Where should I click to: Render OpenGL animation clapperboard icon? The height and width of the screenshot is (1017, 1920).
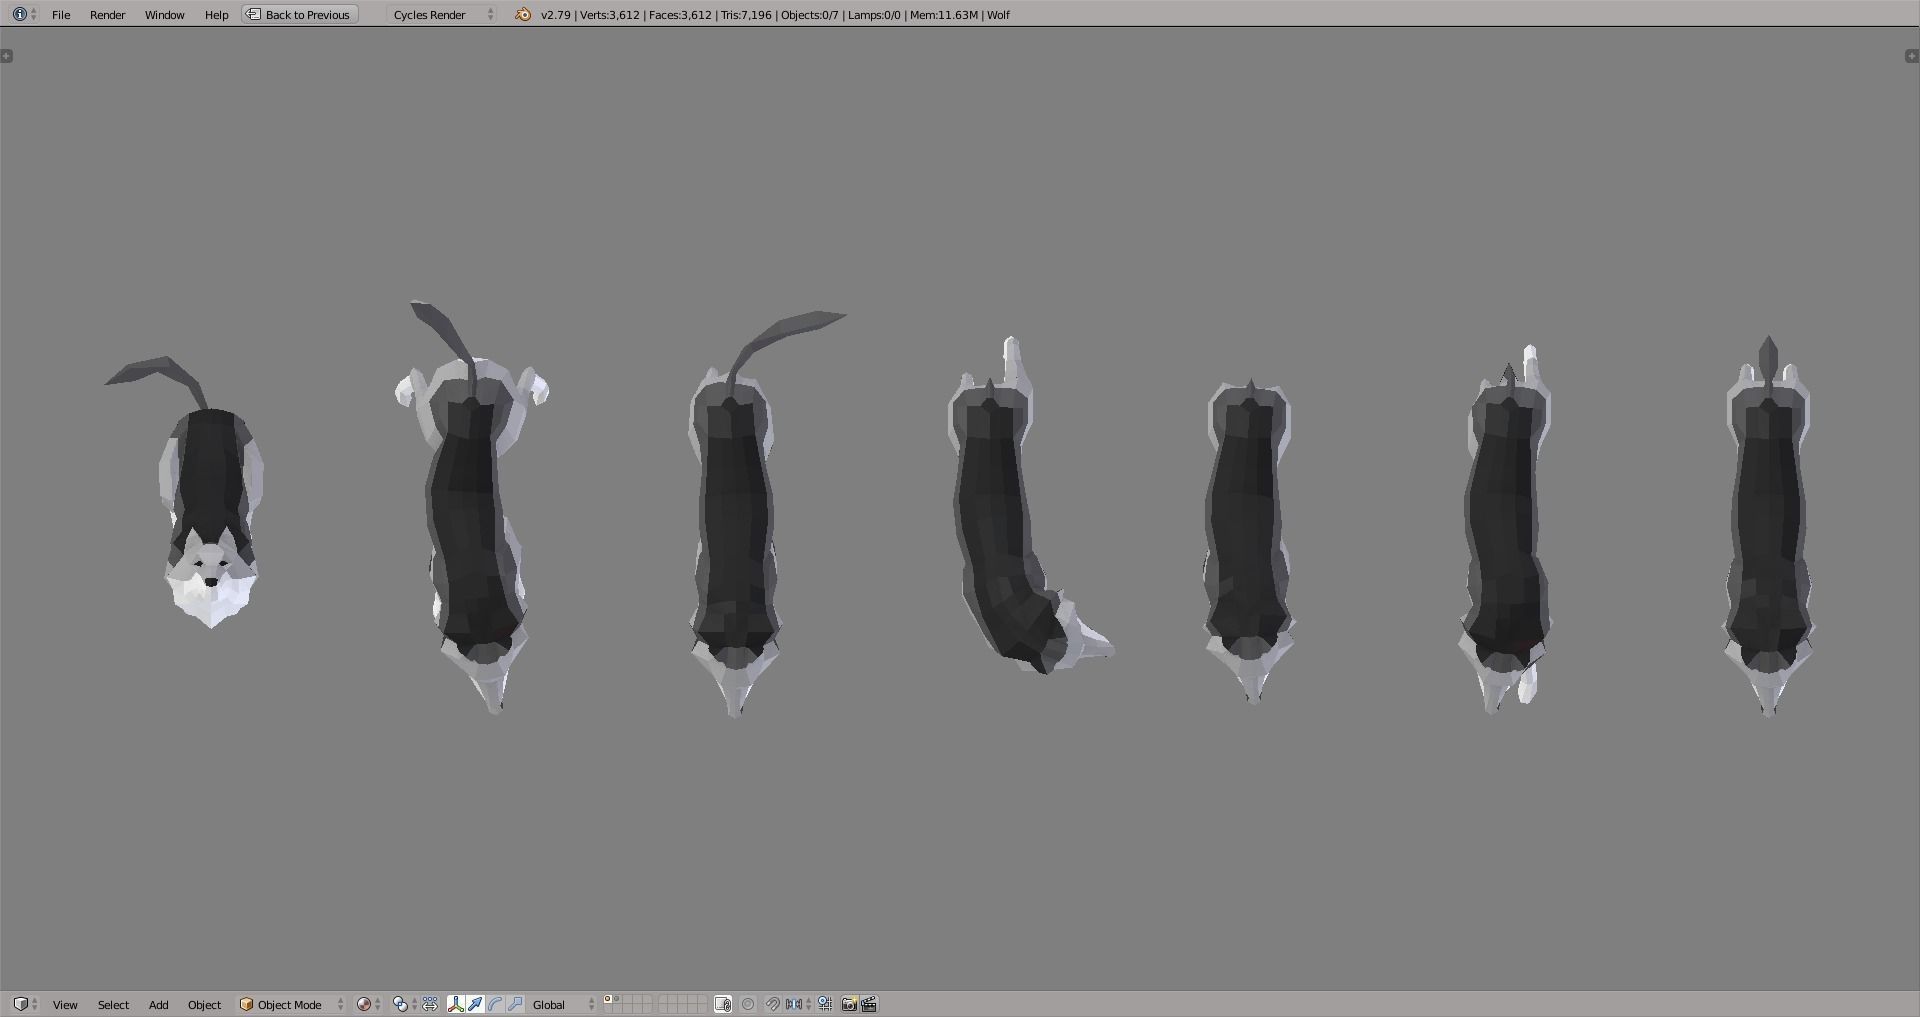[x=870, y=1004]
